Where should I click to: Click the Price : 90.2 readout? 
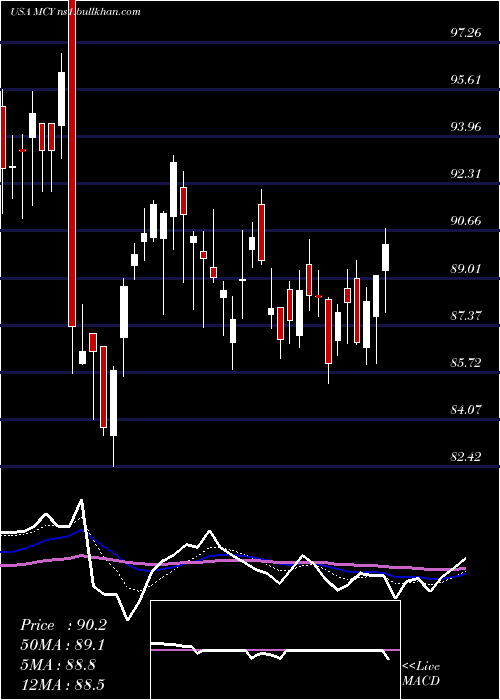pos(63,625)
